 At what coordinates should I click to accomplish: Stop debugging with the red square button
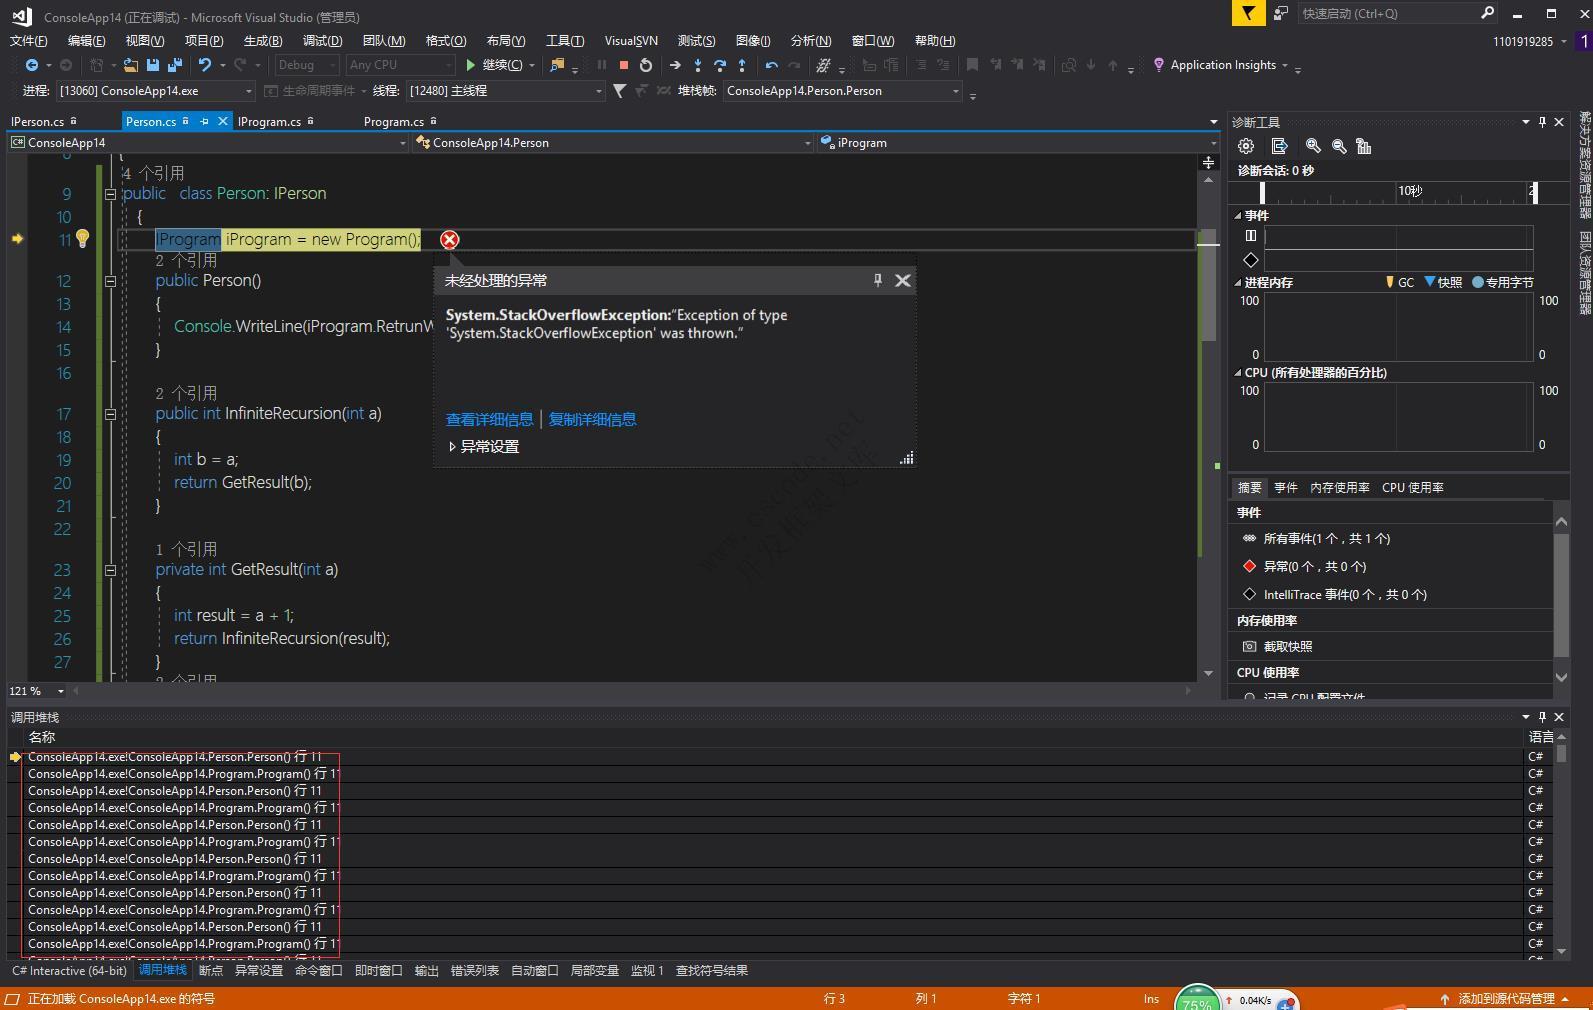pyautogui.click(x=624, y=65)
